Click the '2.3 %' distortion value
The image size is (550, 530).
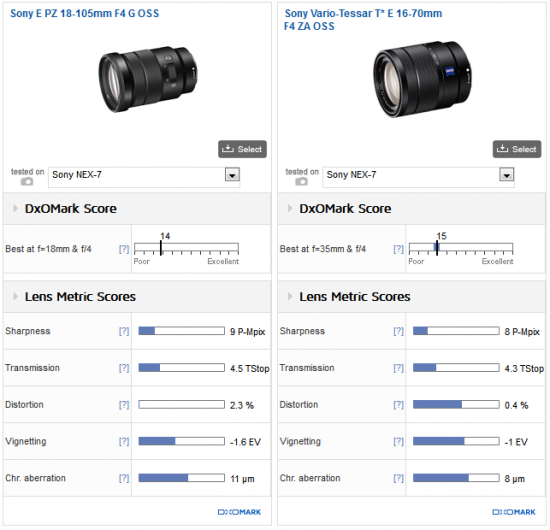pyautogui.click(x=242, y=405)
